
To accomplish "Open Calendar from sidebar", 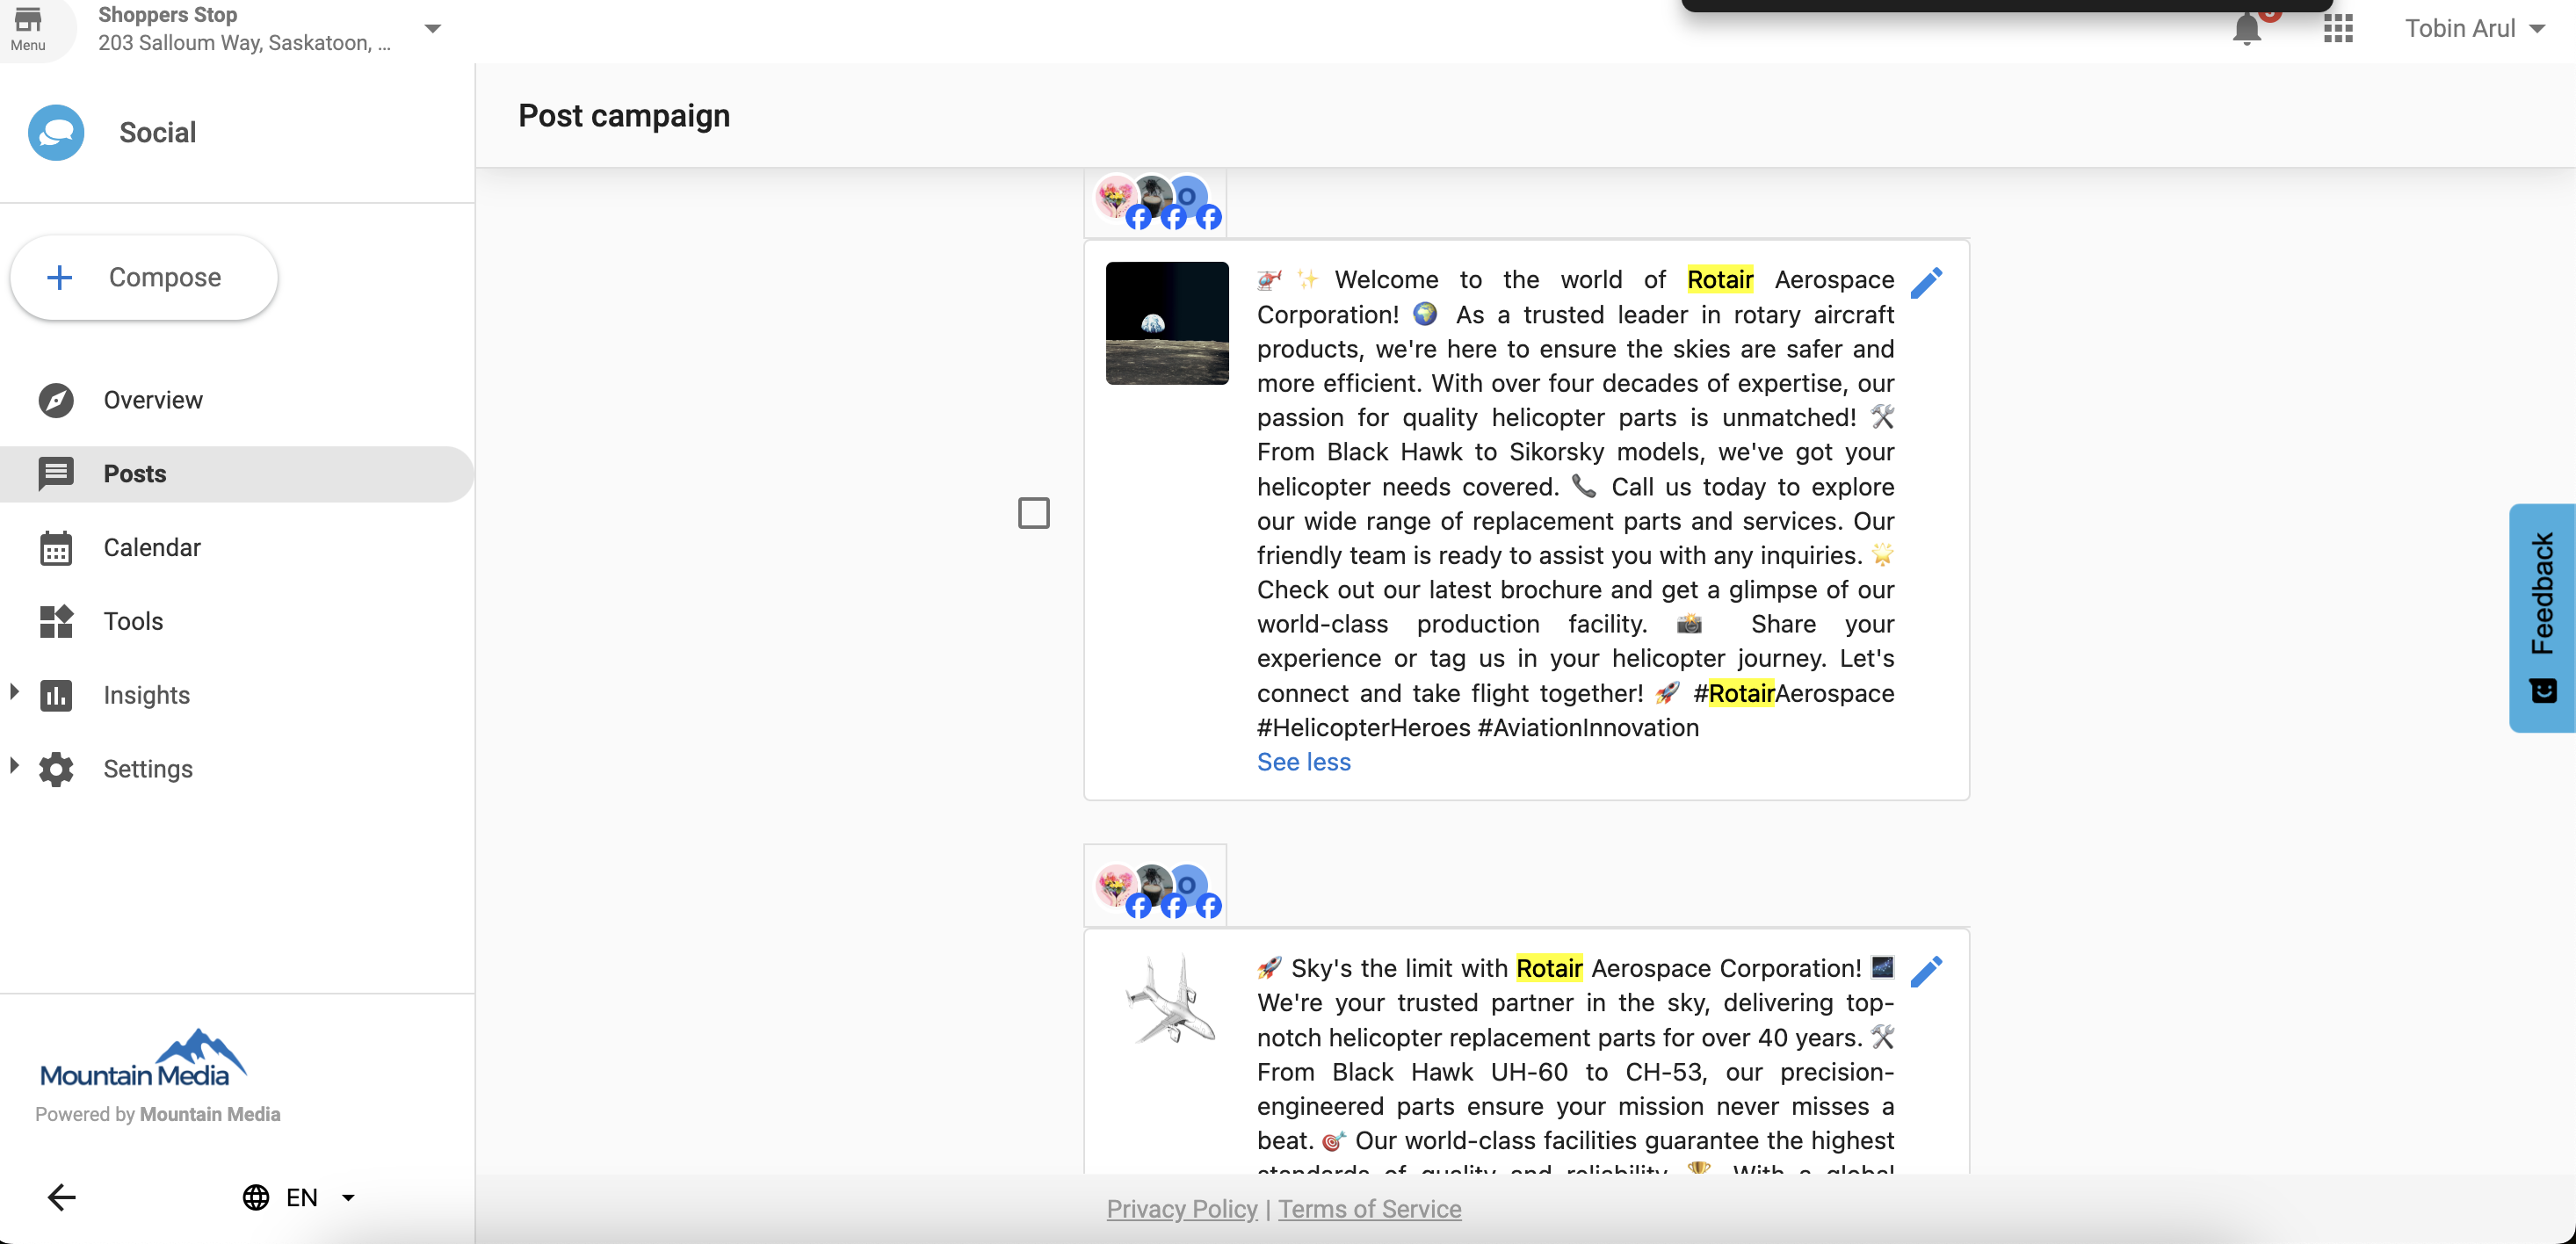I will coord(237,548).
